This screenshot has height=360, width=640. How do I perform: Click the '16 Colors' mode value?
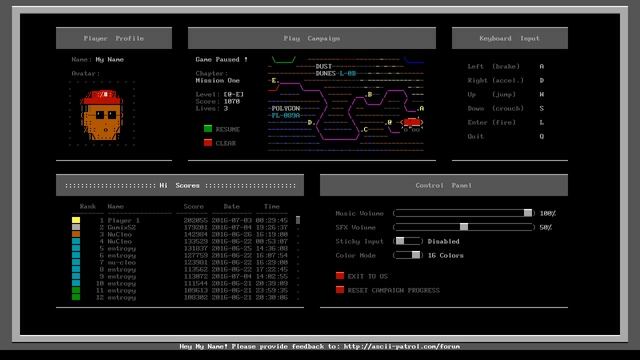[446, 256]
